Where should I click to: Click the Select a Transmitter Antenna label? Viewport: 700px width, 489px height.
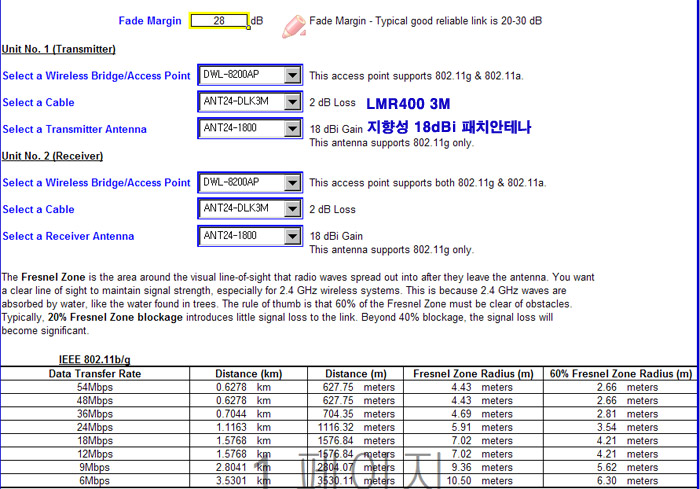click(74, 129)
